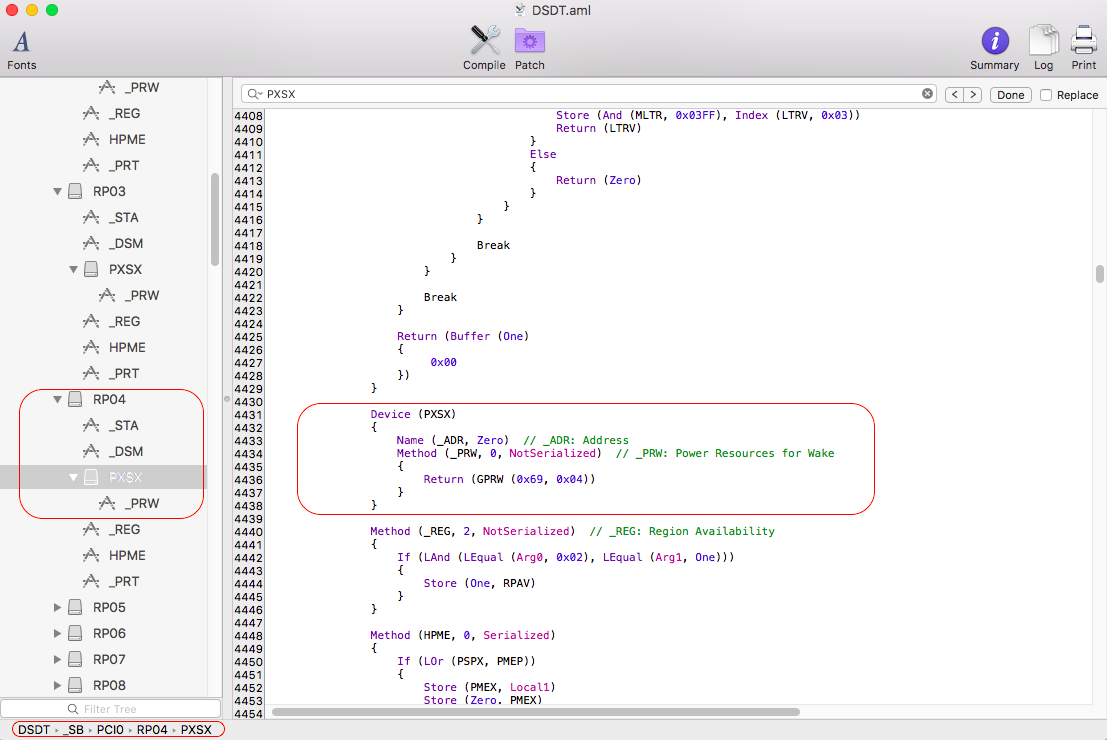Open the Log window
The height and width of the screenshot is (740, 1107).
point(1043,47)
